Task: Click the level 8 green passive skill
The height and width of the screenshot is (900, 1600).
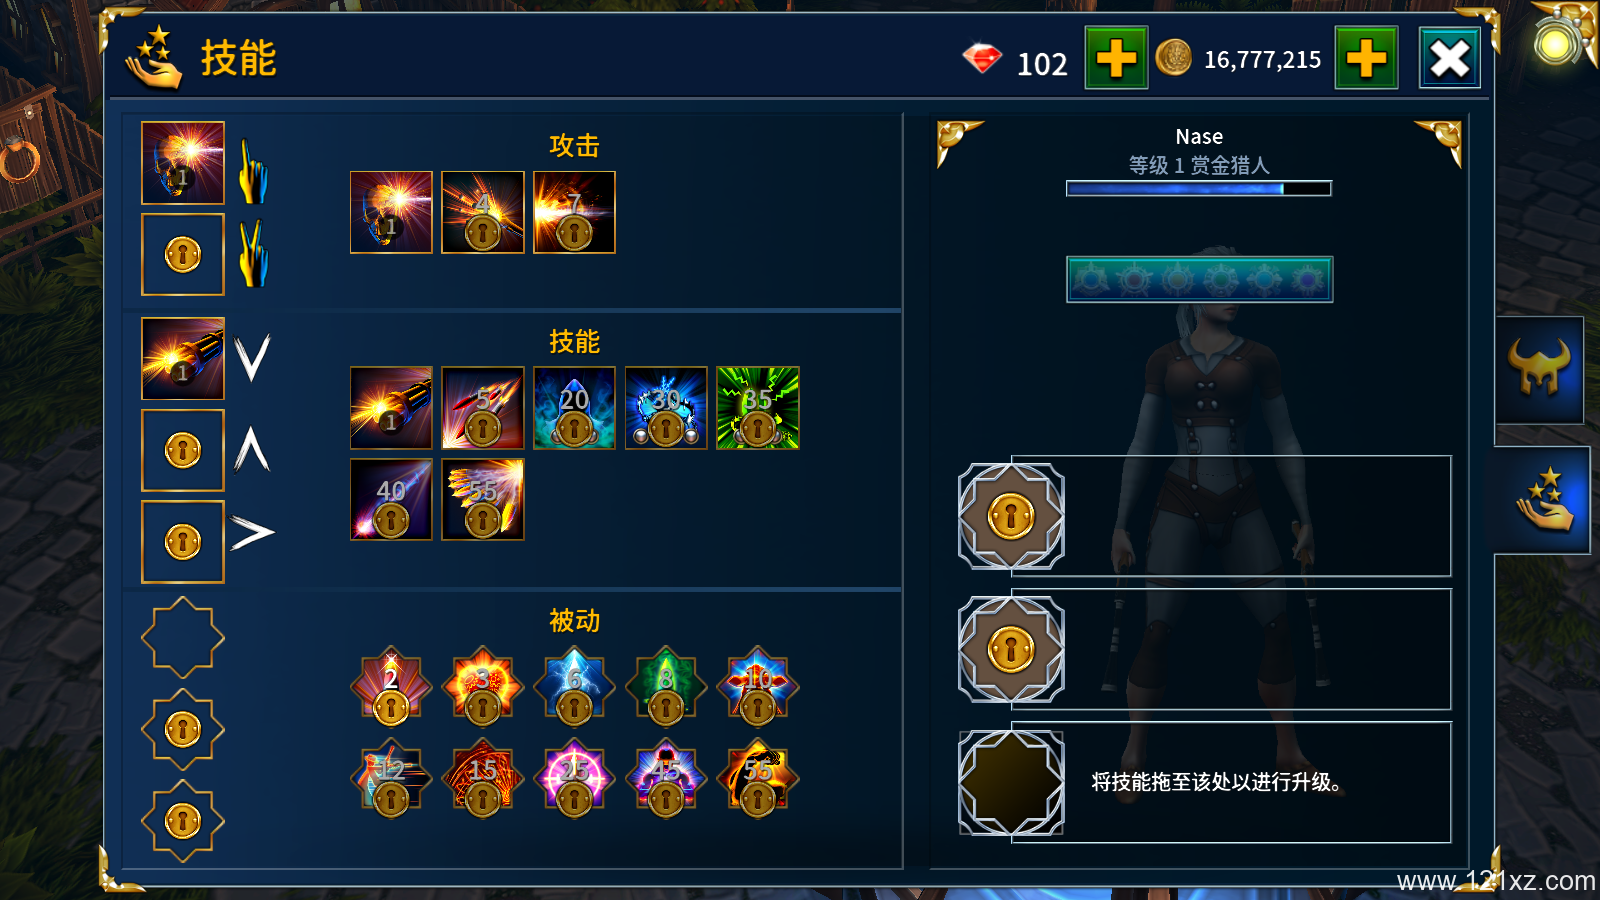Action: (x=666, y=686)
